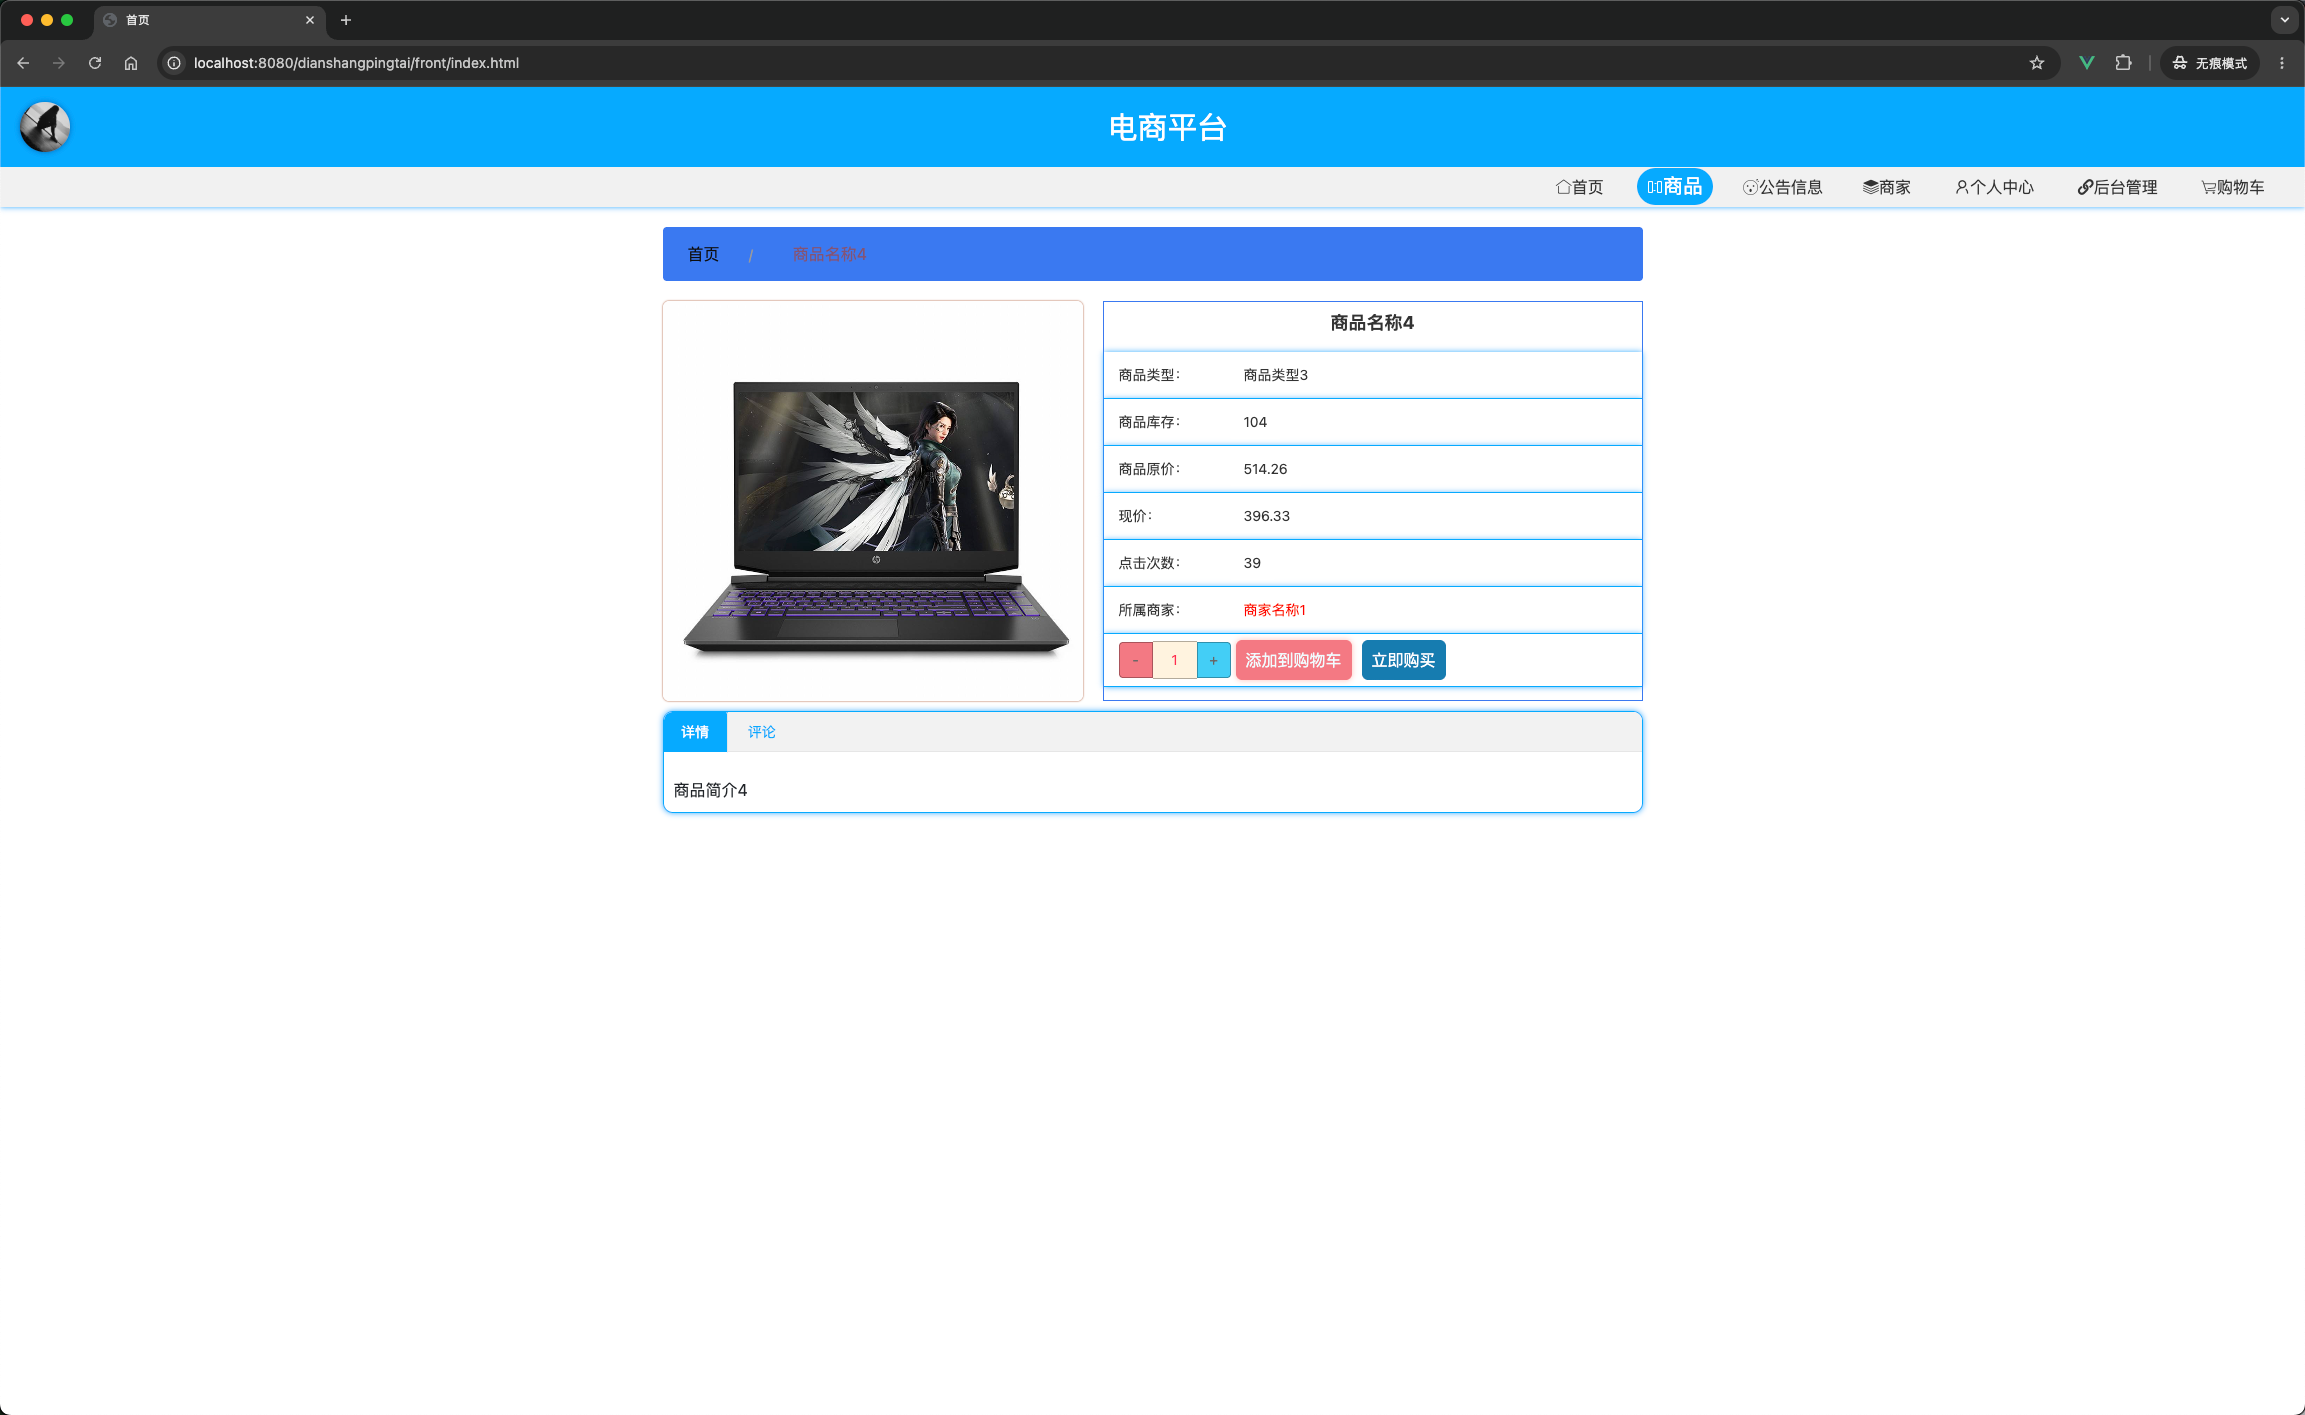This screenshot has height=1415, width=2305.
Task: Click the 现价 label
Action: [x=1134, y=516]
